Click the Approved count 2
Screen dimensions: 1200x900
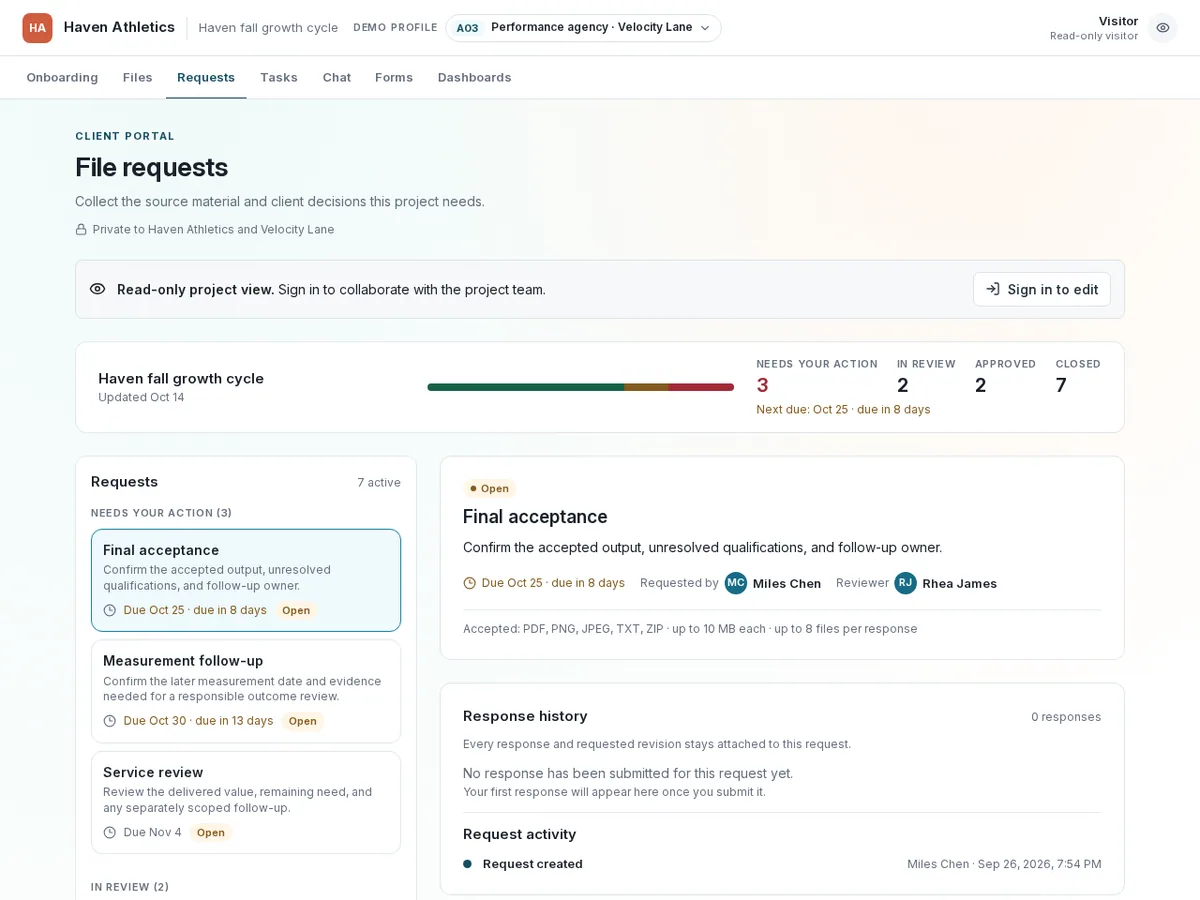tap(981, 385)
